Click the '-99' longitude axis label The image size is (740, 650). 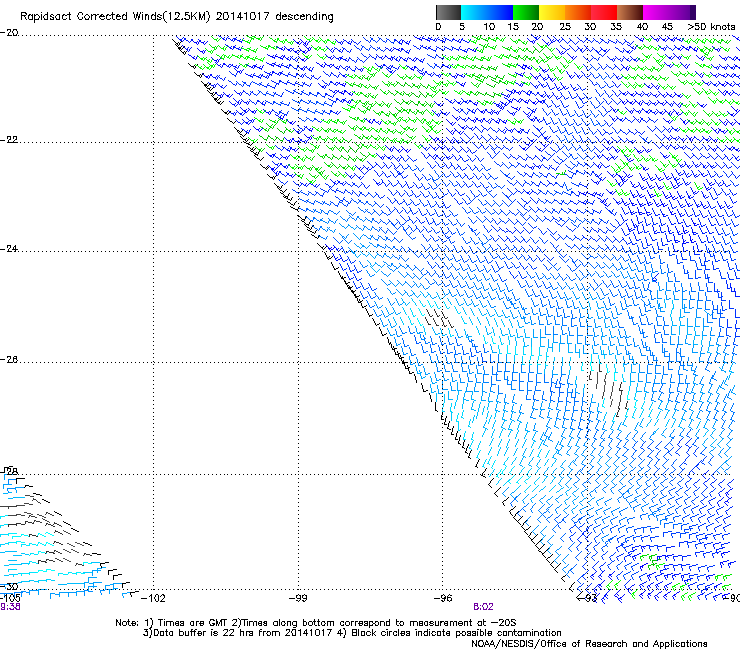point(298,598)
